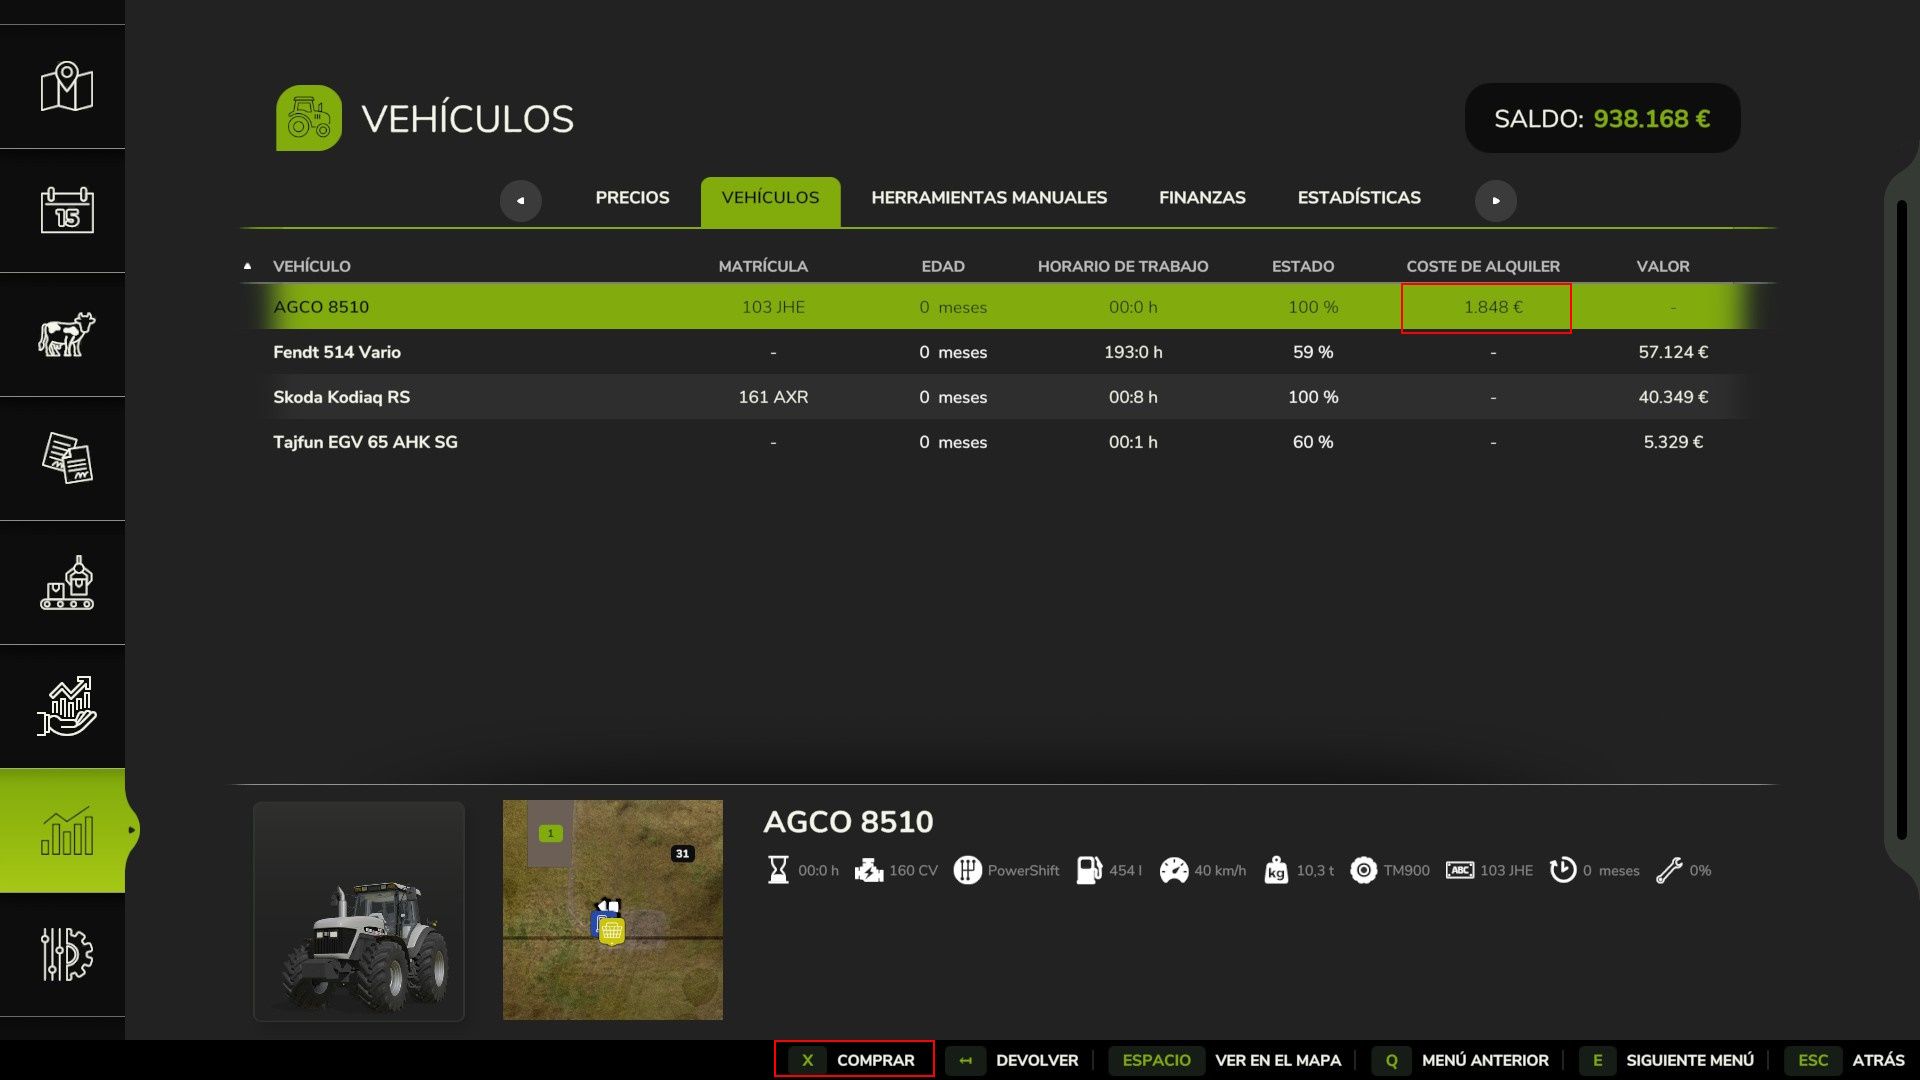
Task: Select the statistics bar chart icon
Action: pos(66,830)
